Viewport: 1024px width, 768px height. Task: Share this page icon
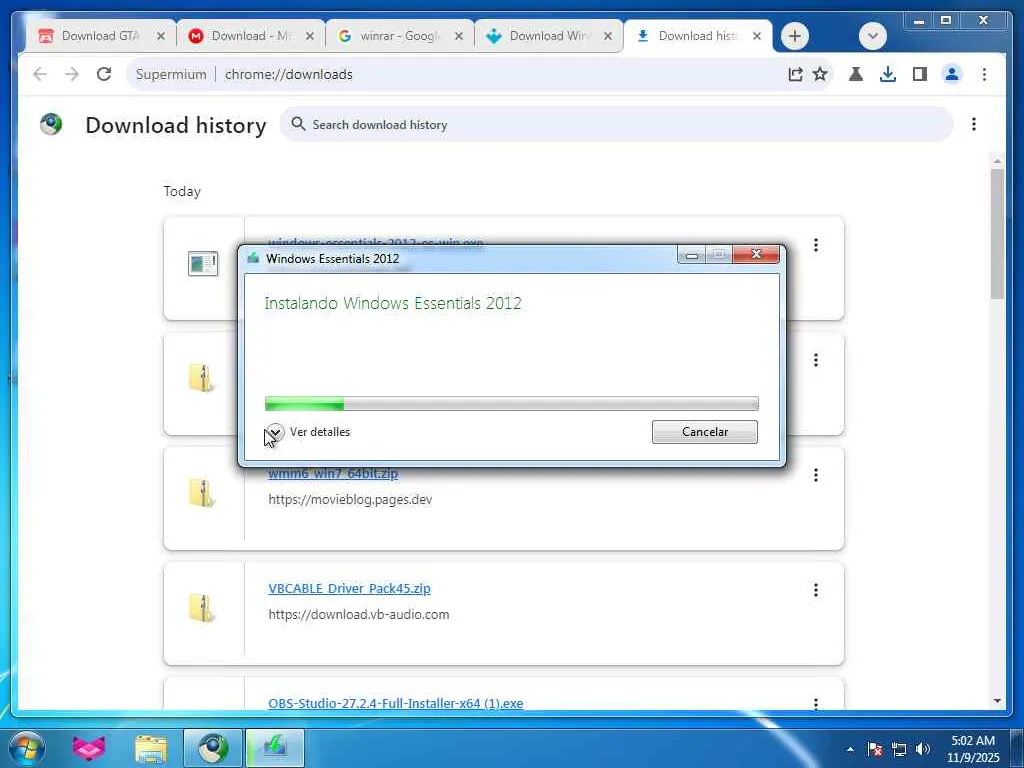click(795, 74)
